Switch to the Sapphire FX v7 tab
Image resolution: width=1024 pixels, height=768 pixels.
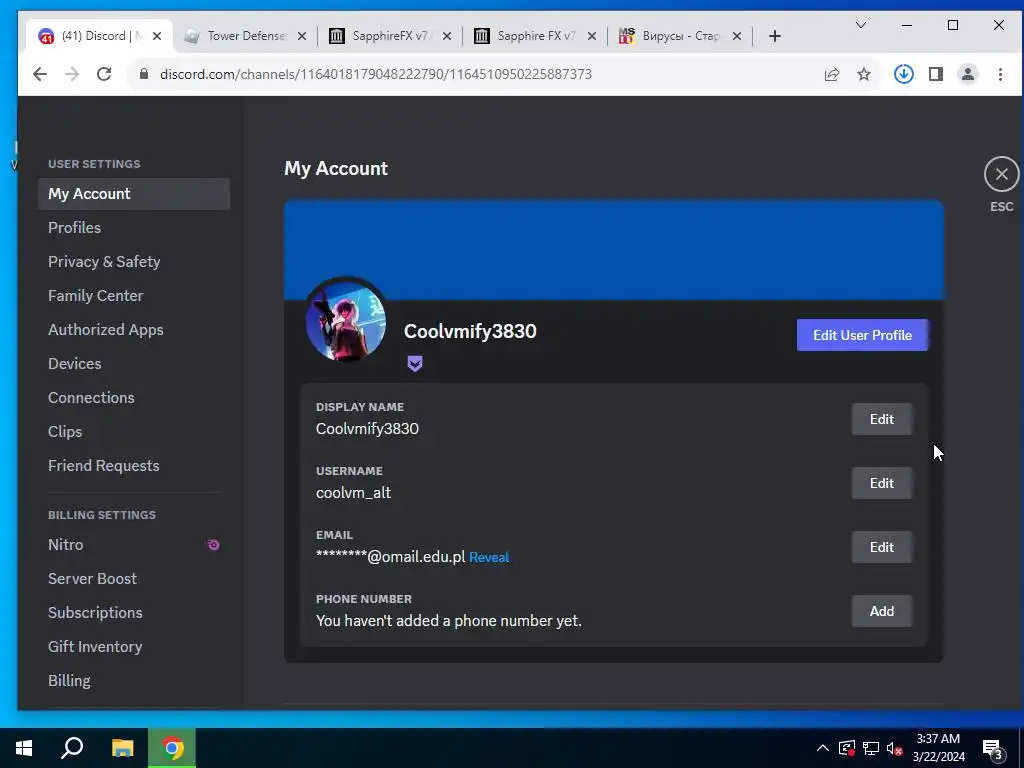coord(536,36)
